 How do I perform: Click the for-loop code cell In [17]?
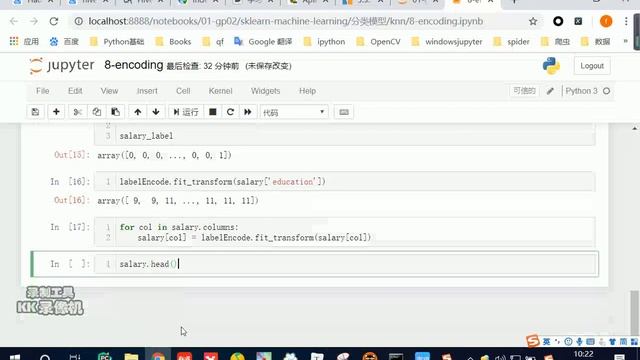(345, 232)
